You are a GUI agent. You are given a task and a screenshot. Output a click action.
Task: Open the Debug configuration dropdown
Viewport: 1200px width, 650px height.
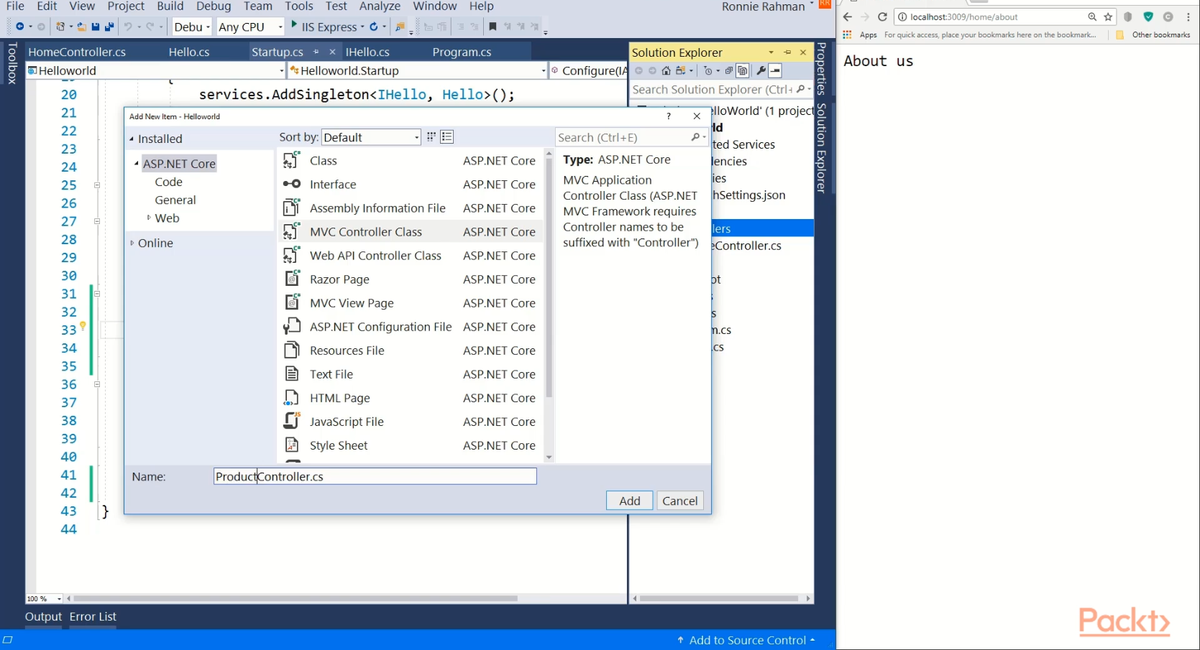192,27
